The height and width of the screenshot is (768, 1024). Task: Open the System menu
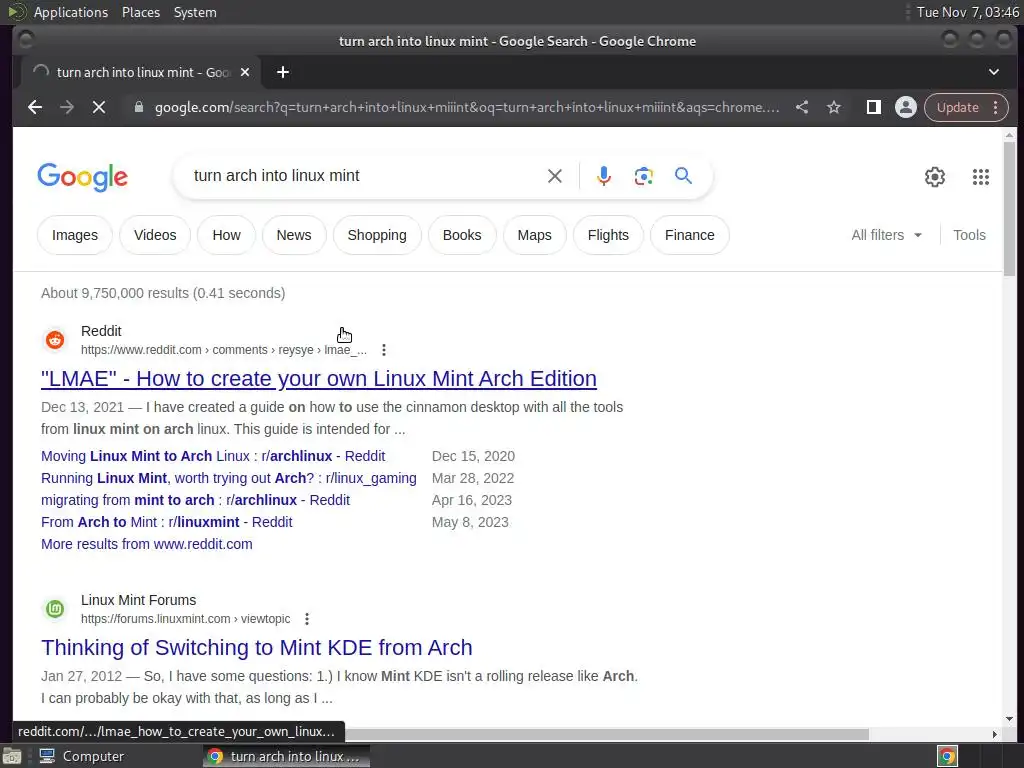coord(195,12)
